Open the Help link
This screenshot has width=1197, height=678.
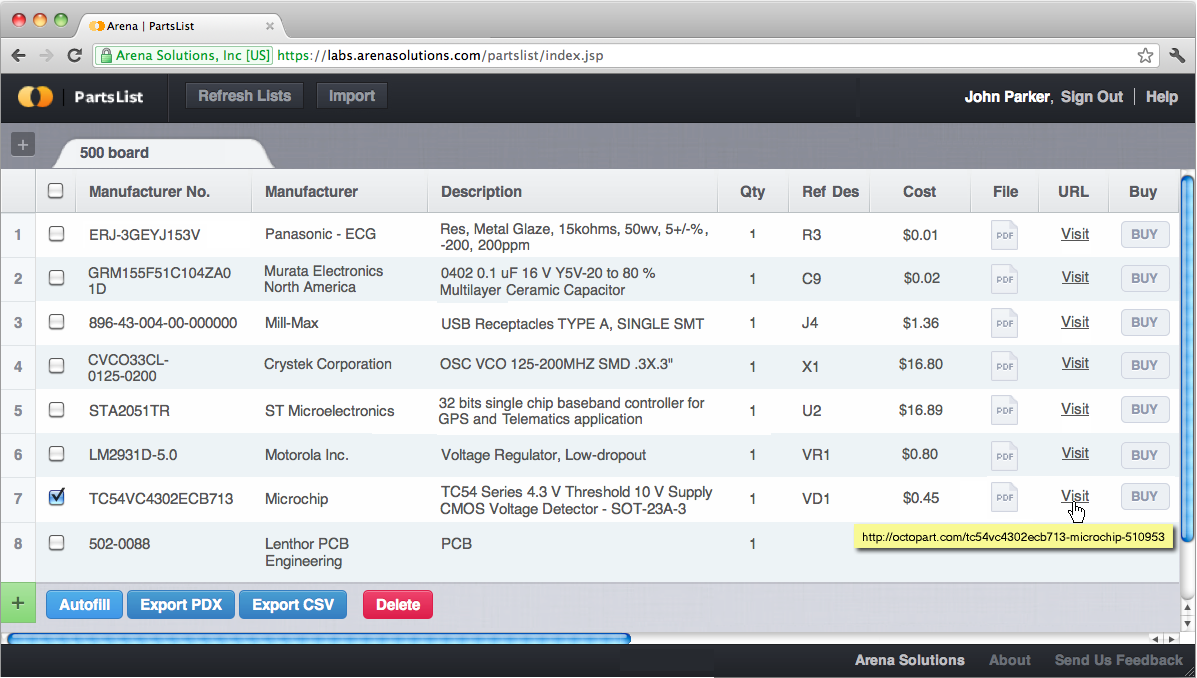(x=1162, y=97)
